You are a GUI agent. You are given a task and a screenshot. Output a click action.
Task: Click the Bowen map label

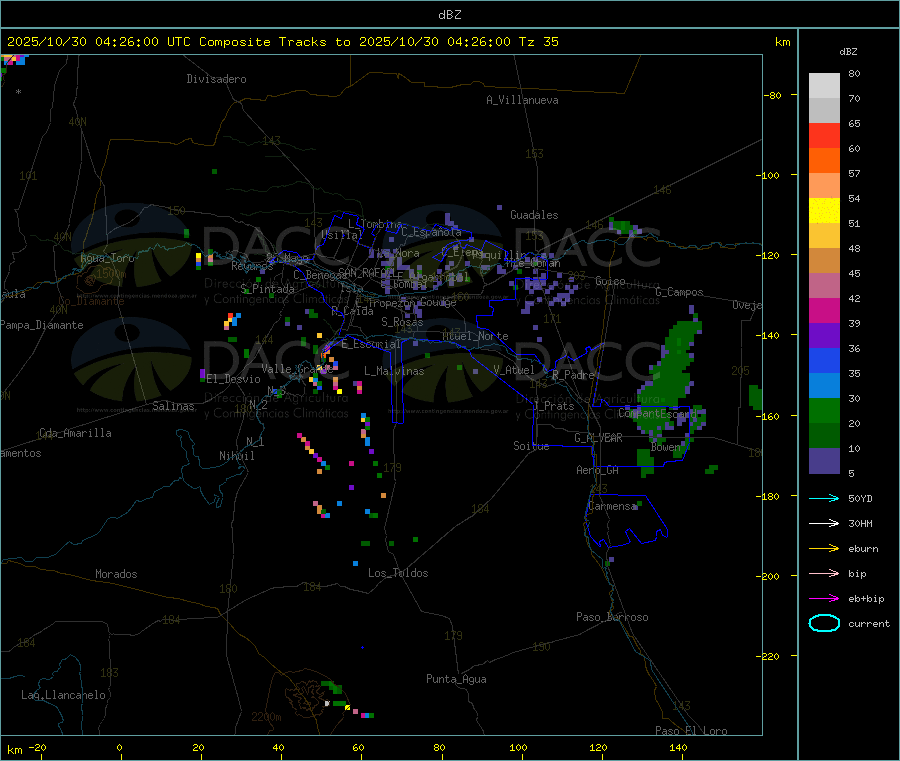665,447
